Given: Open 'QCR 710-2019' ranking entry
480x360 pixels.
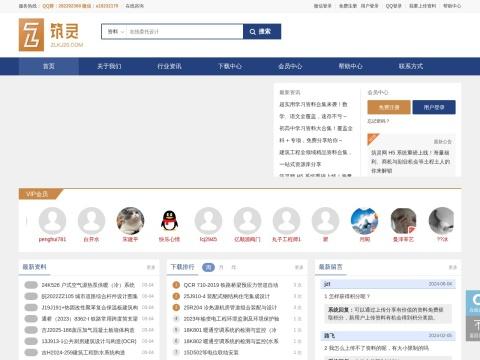Looking at the screenshot, I should (x=231, y=285).
